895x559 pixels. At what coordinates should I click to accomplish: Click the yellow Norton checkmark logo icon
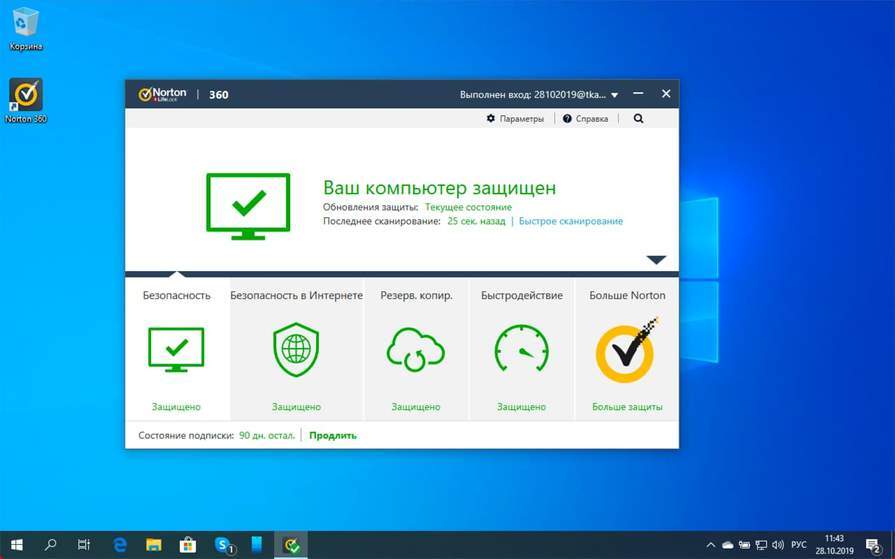coord(626,350)
